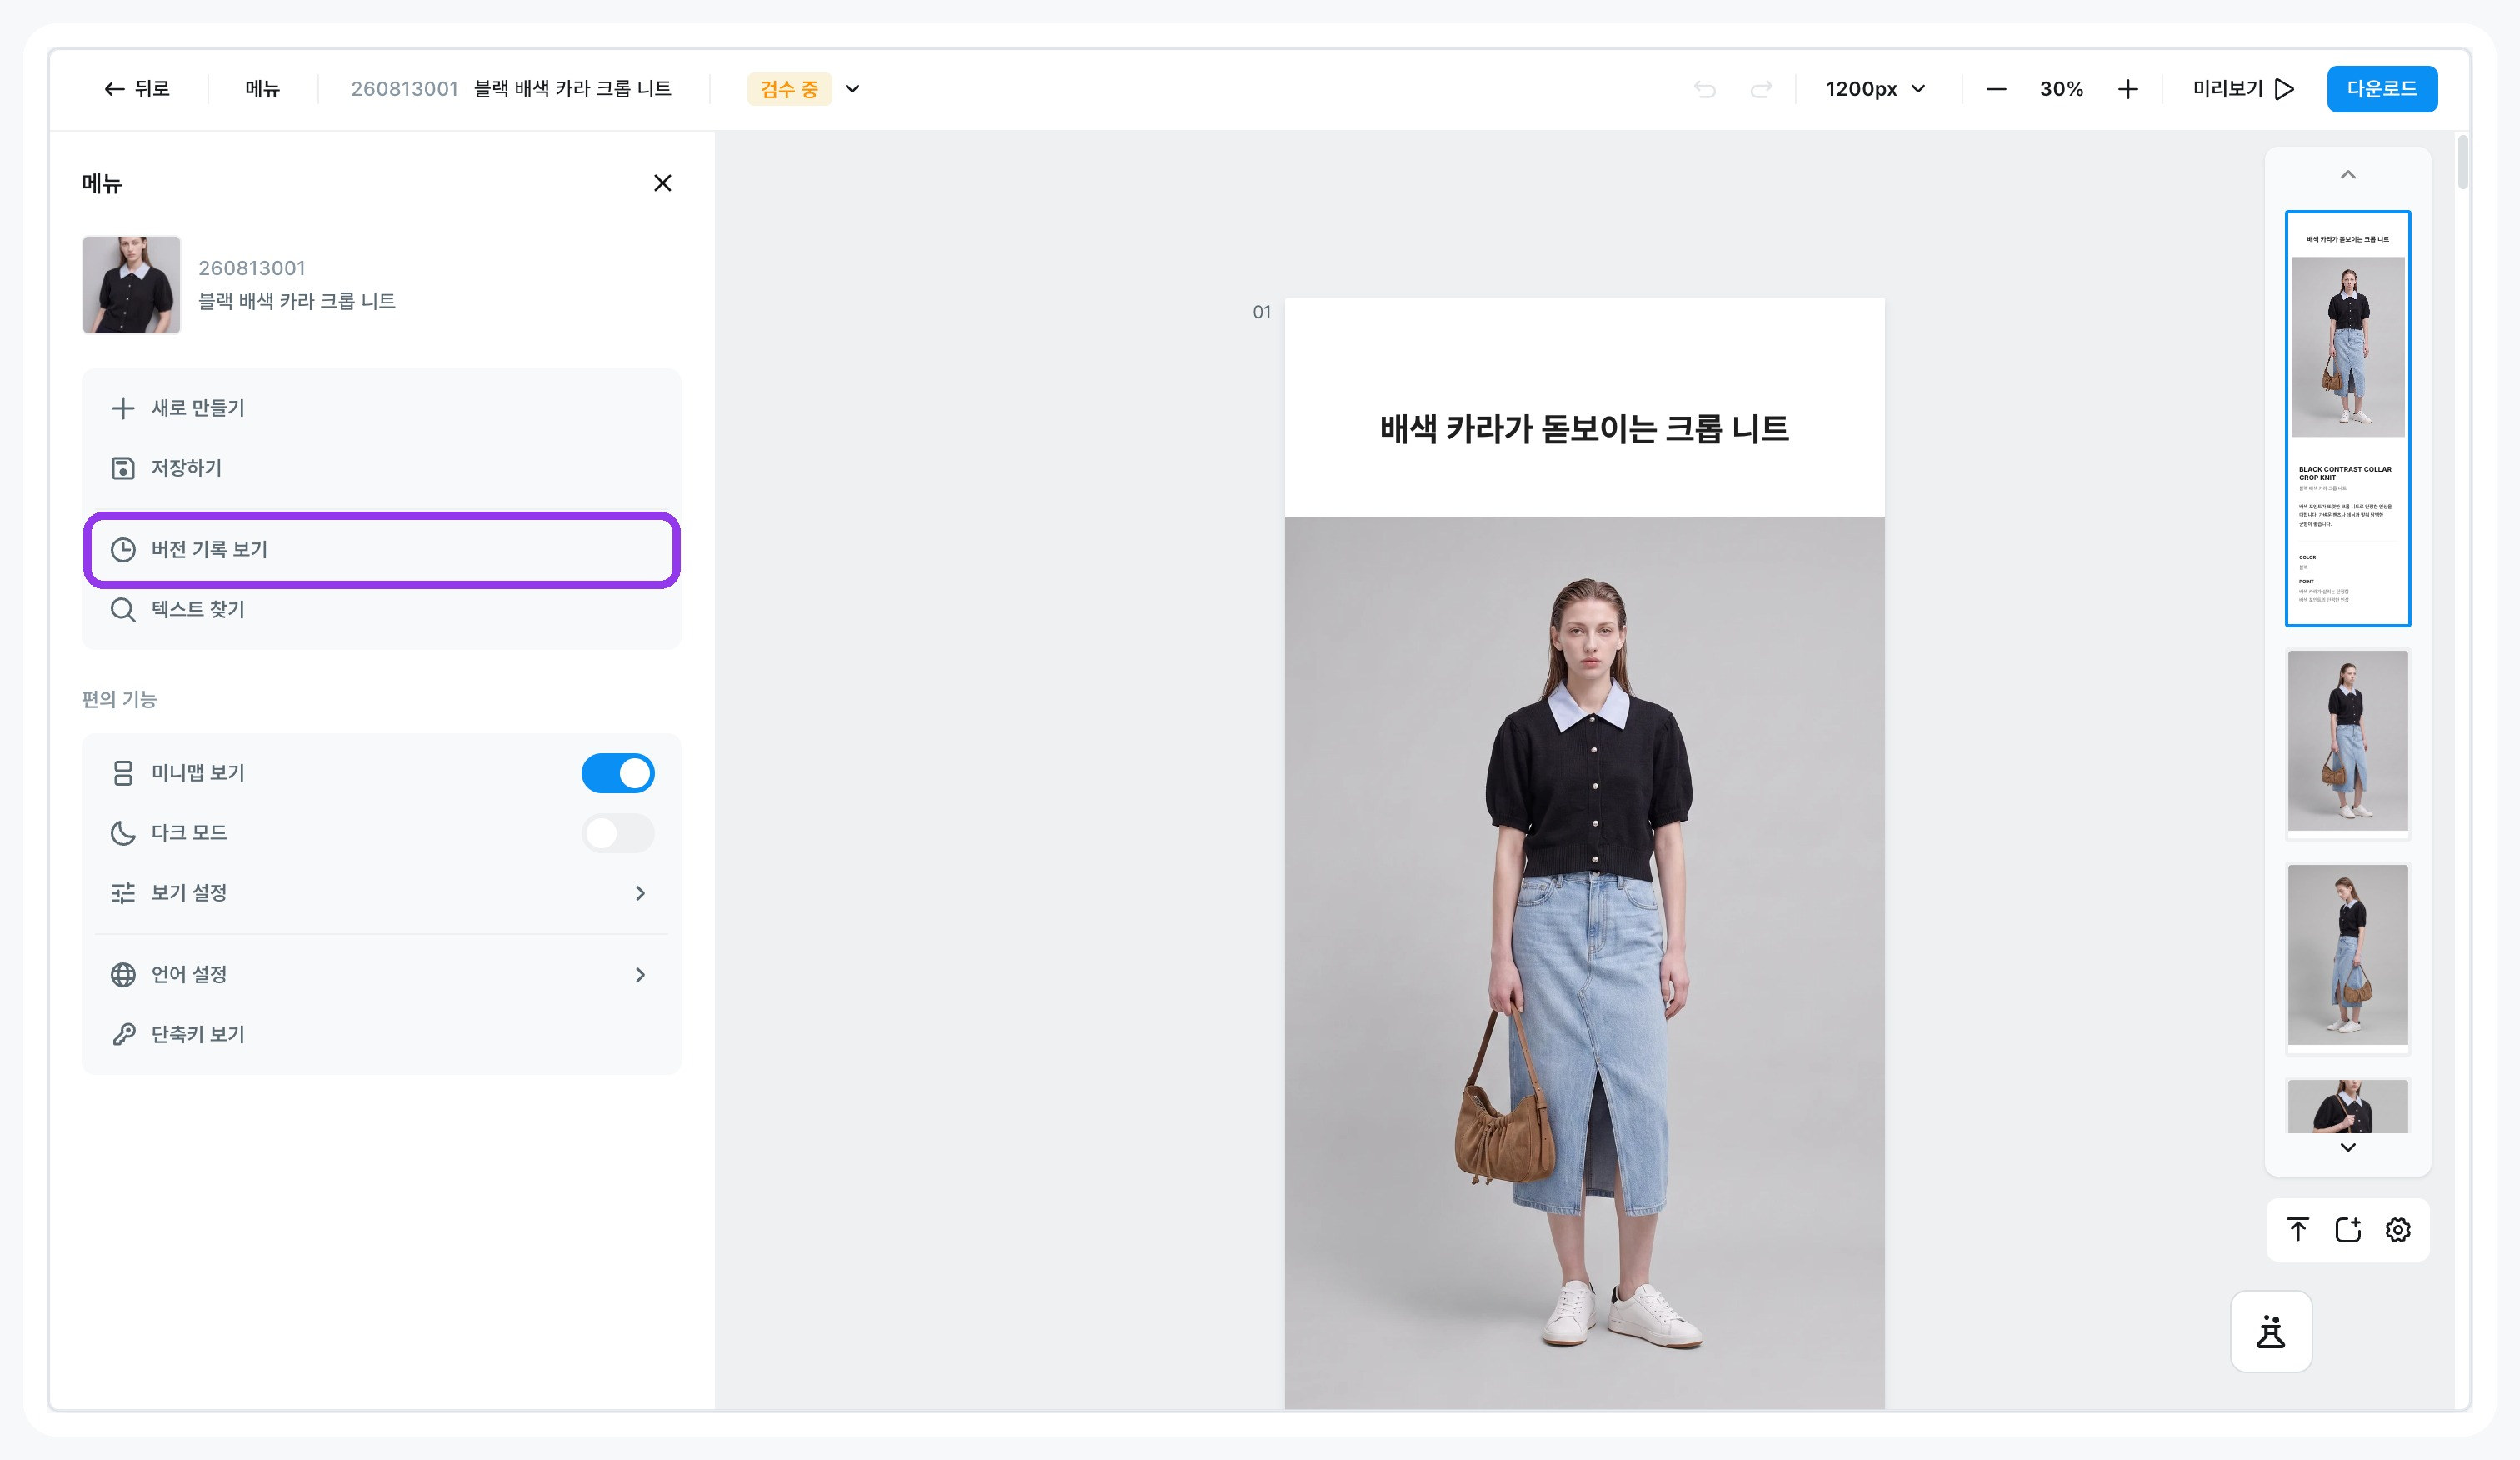2520x1460 pixels.
Task: Select the product thumbnail in the menu panel
Action: click(x=131, y=285)
